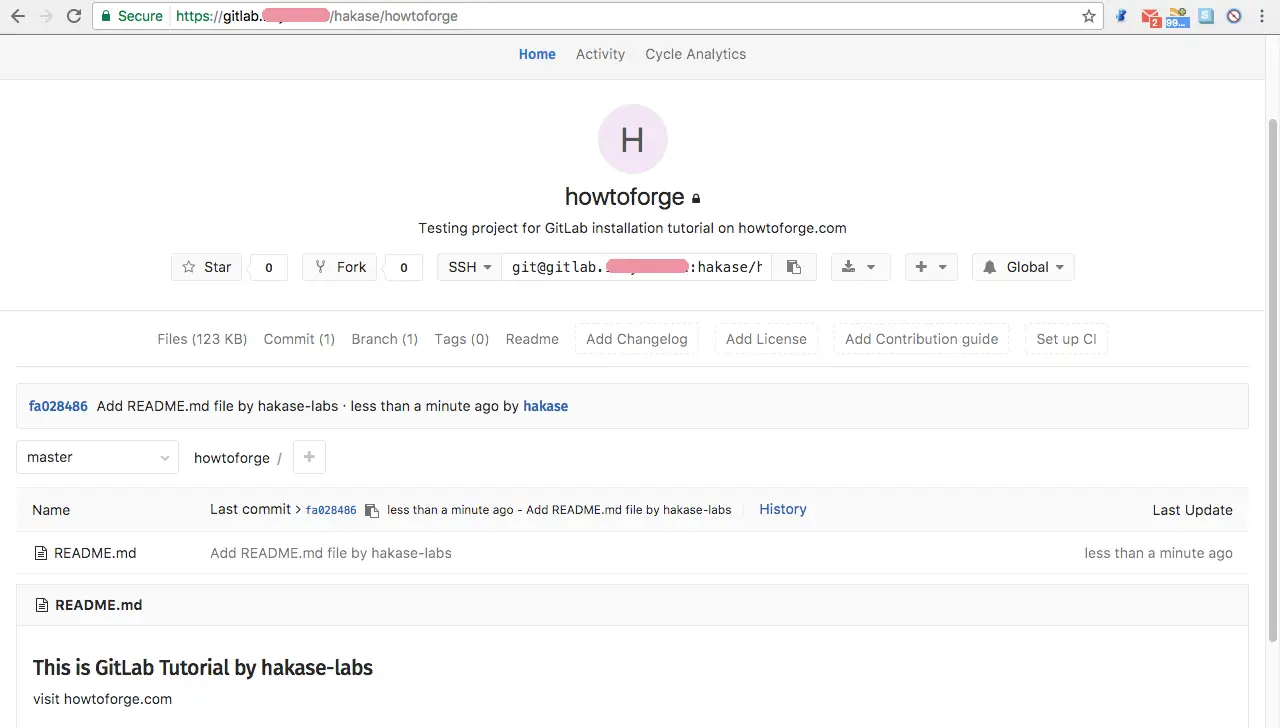This screenshot has height=728, width=1280.
Task: Add a new file with the plus button beside howtoforge path
Action: pos(309,457)
